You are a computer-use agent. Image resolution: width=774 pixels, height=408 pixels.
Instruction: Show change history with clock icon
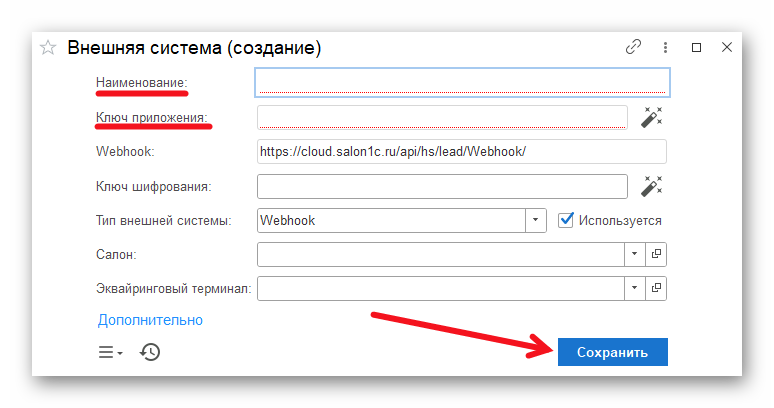[150, 352]
